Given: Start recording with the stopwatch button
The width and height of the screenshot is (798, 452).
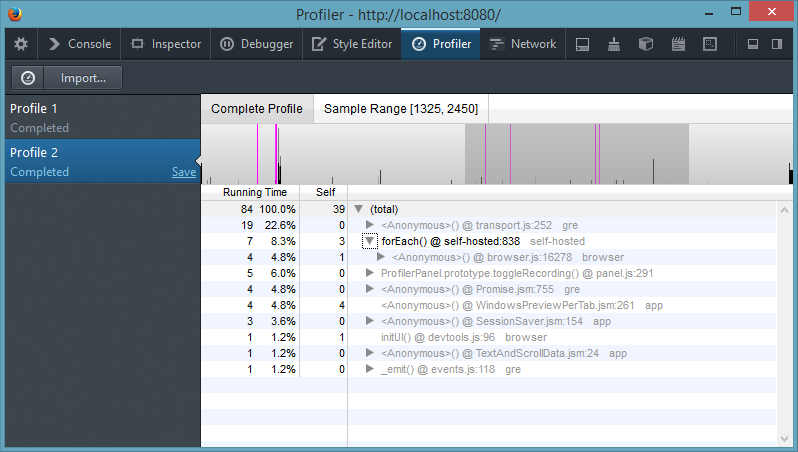Looking at the screenshot, I should point(28,78).
